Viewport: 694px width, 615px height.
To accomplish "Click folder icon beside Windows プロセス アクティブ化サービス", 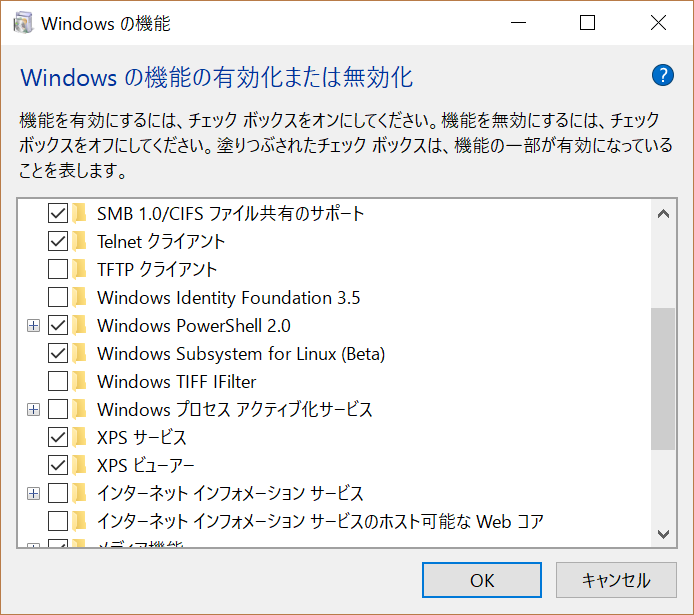I will pos(80,409).
